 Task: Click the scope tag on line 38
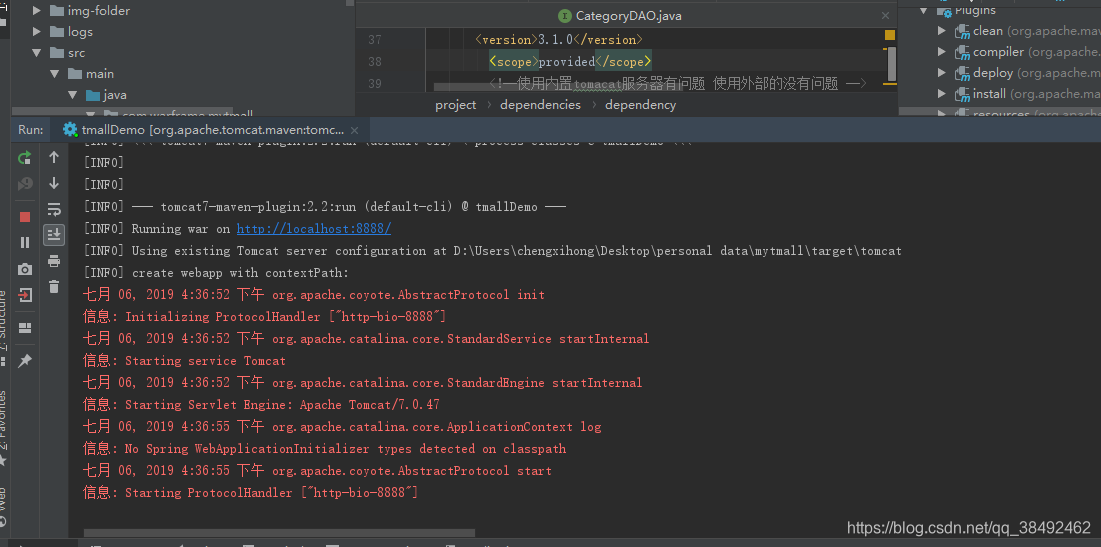[x=514, y=62]
